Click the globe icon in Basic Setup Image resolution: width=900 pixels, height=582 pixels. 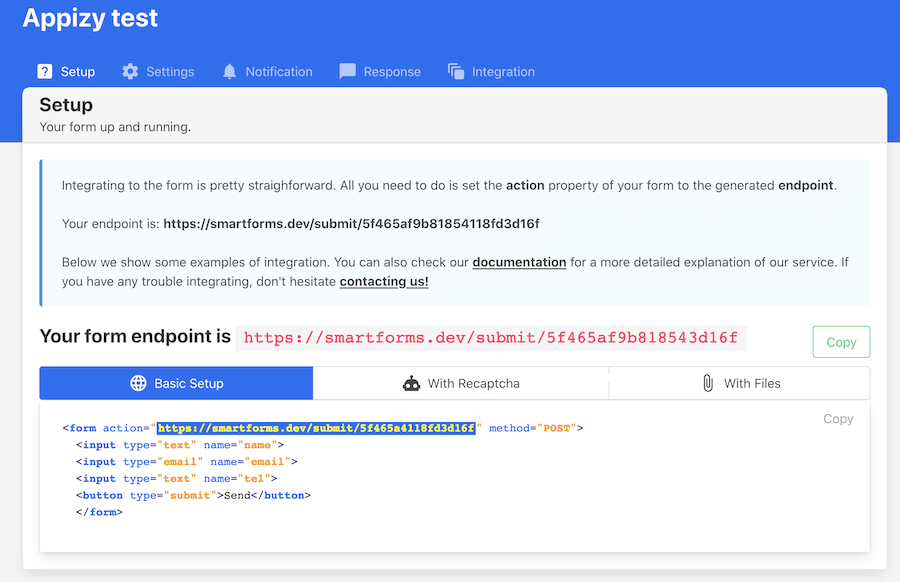pyautogui.click(x=138, y=383)
